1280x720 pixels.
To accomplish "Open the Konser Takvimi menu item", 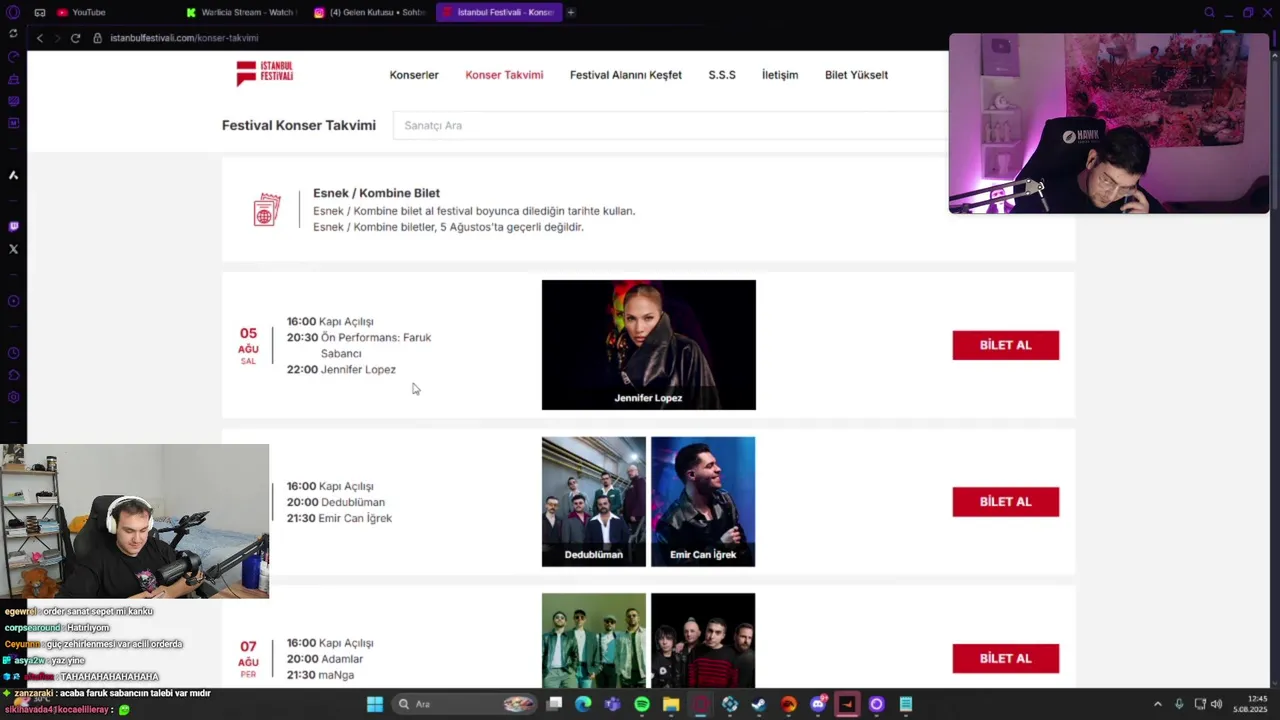I will [x=504, y=75].
